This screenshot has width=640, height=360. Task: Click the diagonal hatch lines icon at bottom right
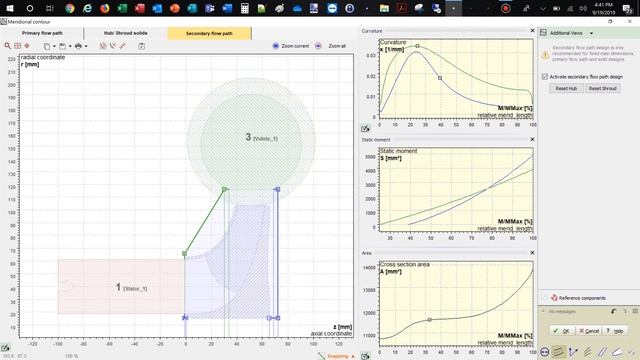point(588,351)
